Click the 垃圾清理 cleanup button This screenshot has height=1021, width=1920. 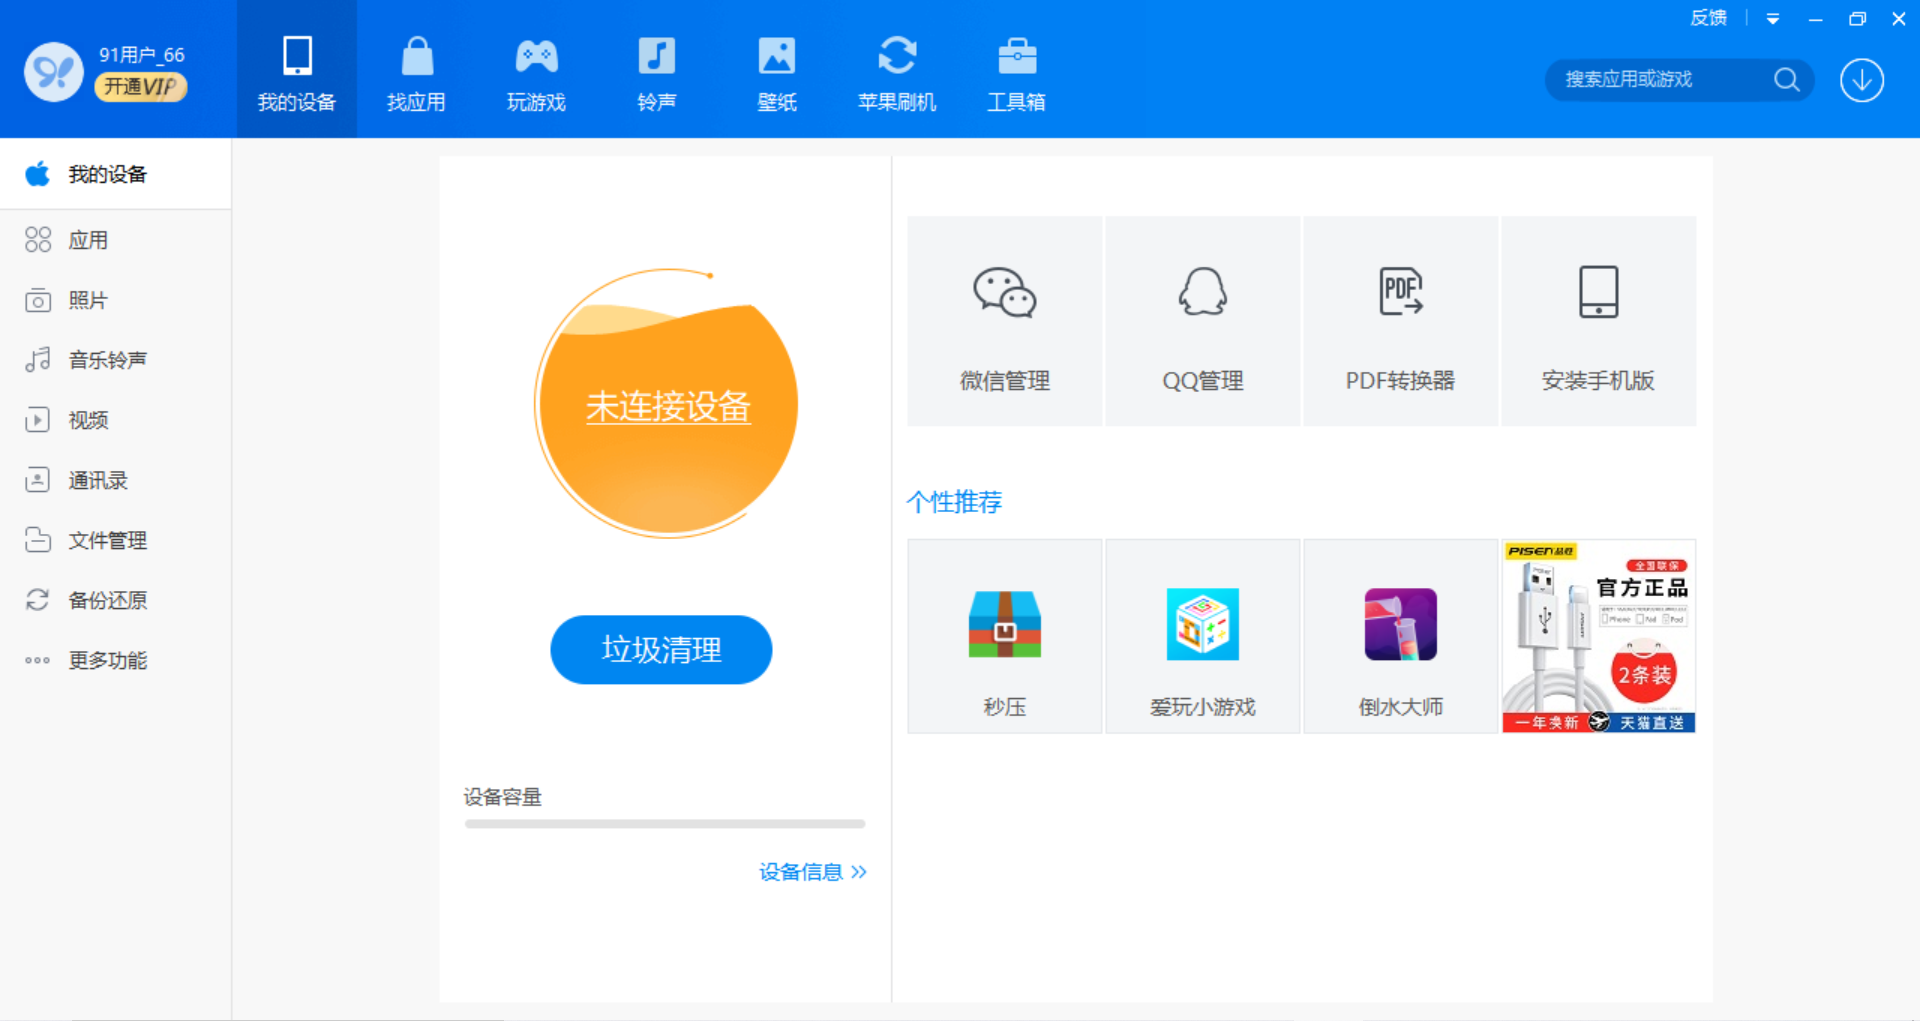[661, 649]
